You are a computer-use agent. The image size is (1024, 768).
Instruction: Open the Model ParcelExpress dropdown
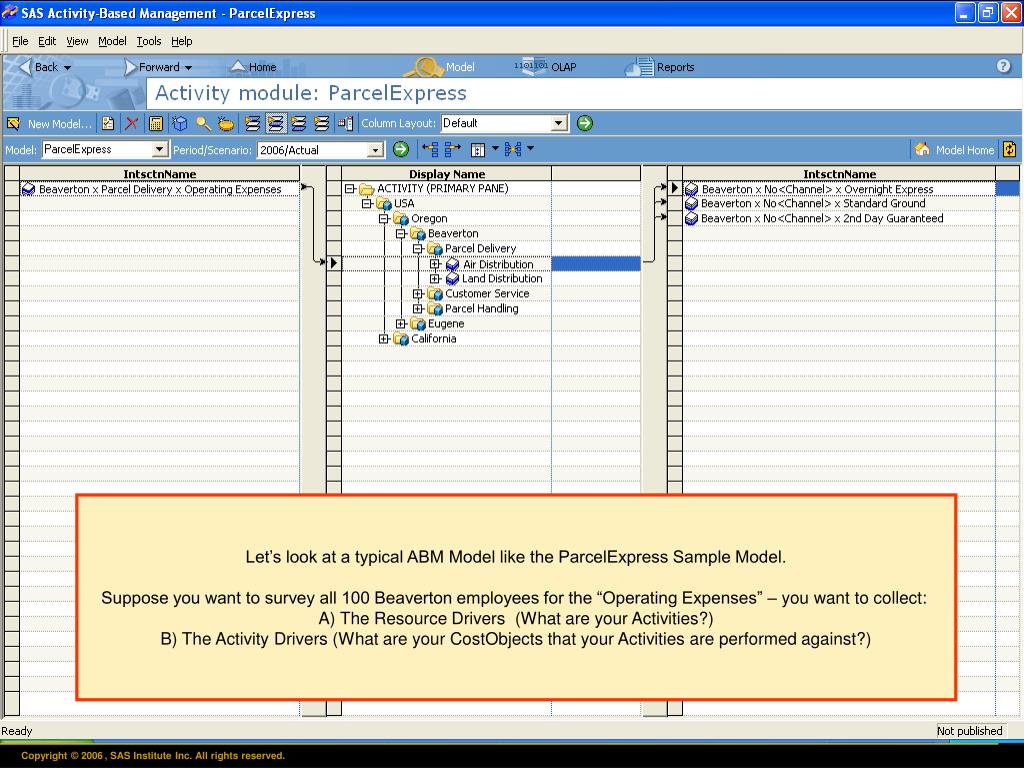coord(159,150)
